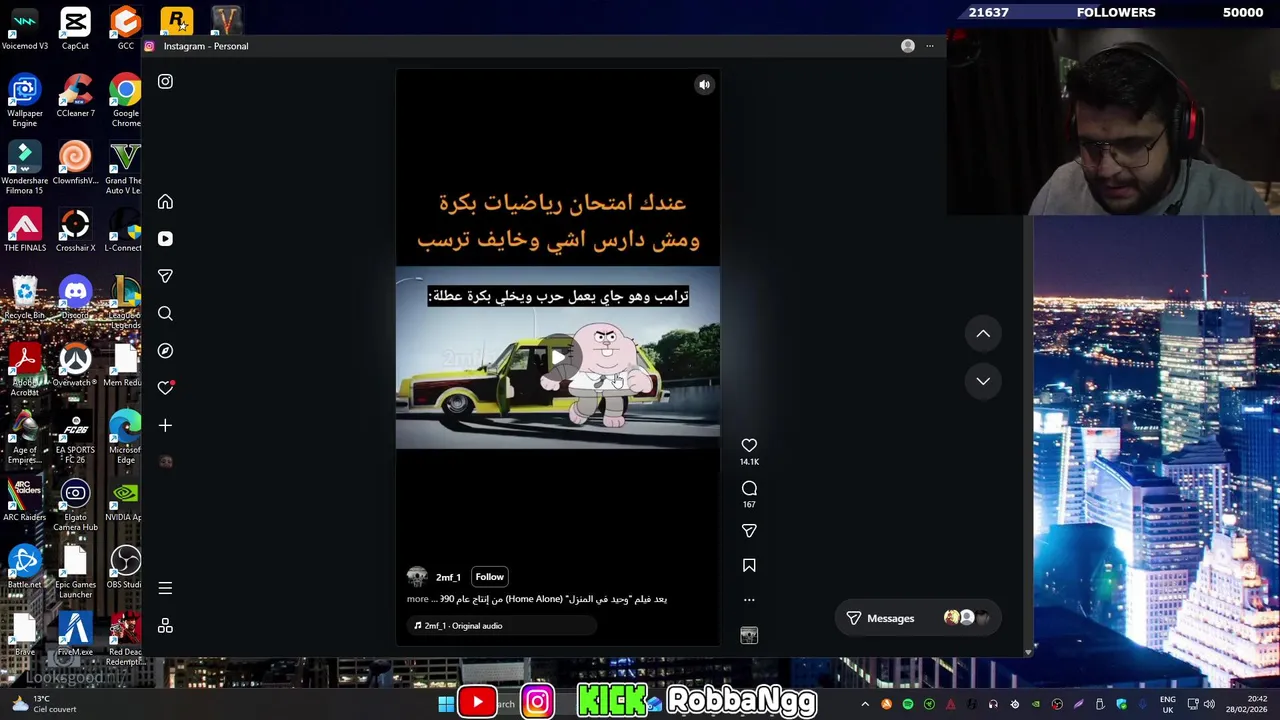1280x720 pixels.
Task: Open the reel audio thumbnail
Action: click(x=749, y=635)
